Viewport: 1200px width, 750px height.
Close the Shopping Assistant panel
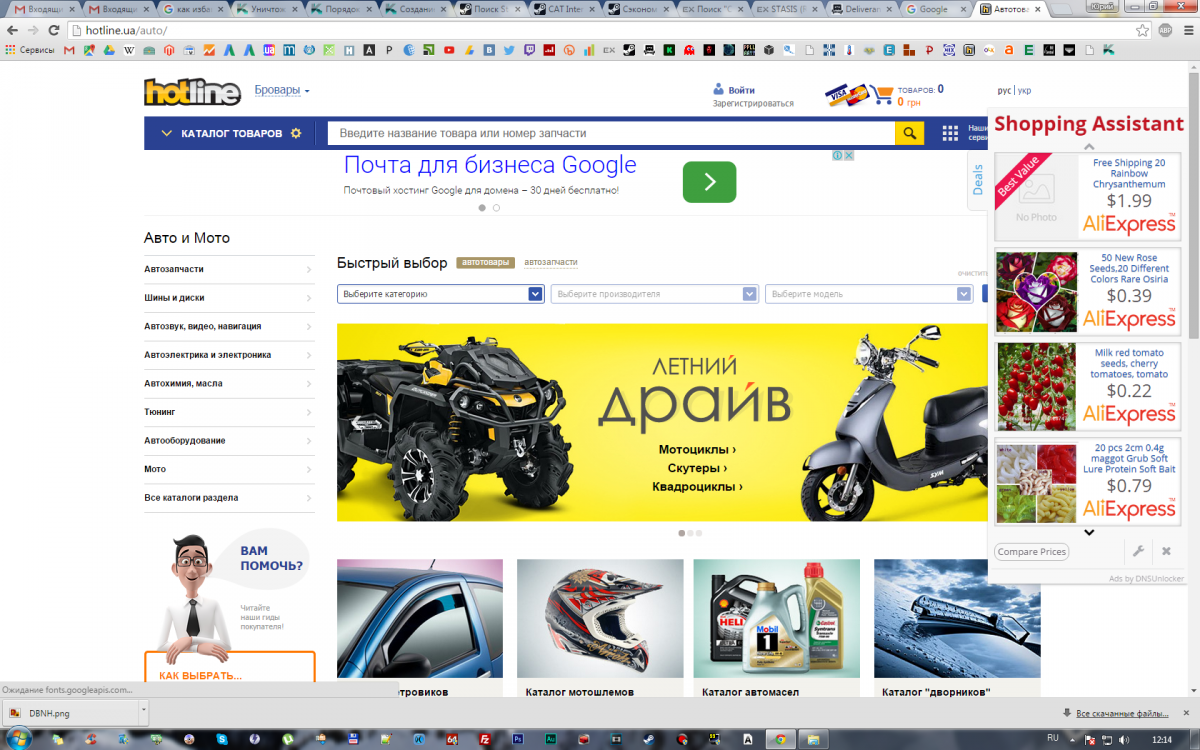(x=1166, y=552)
